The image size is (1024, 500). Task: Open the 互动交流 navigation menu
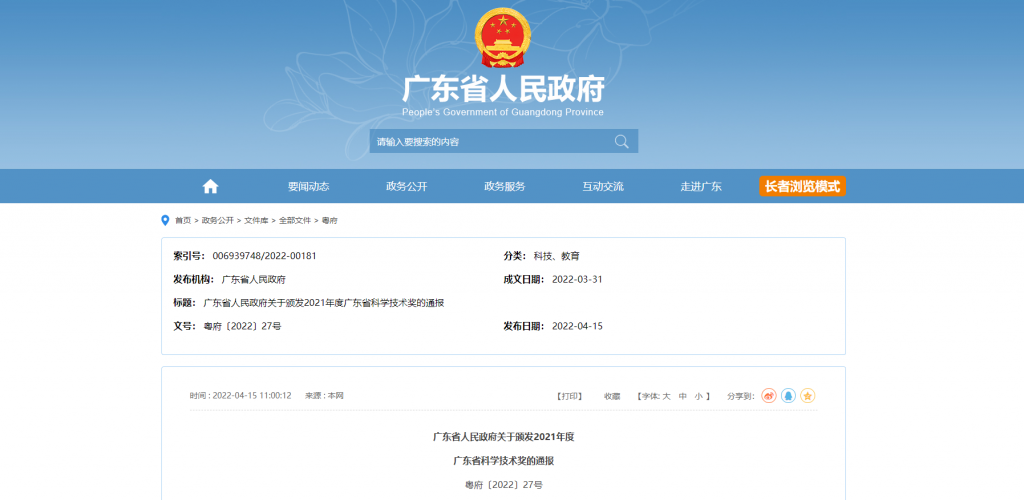603,186
